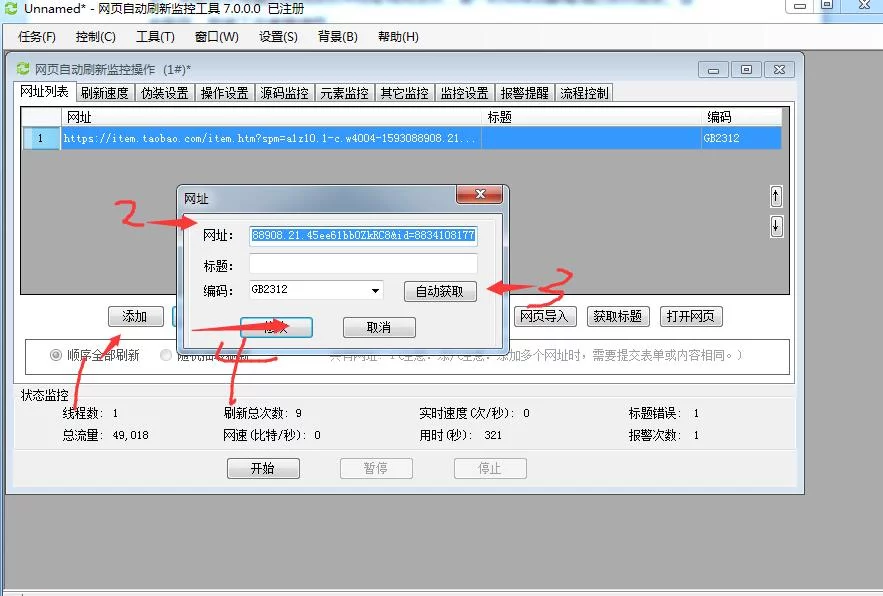
Task: Click the 开始 button
Action: [263, 468]
